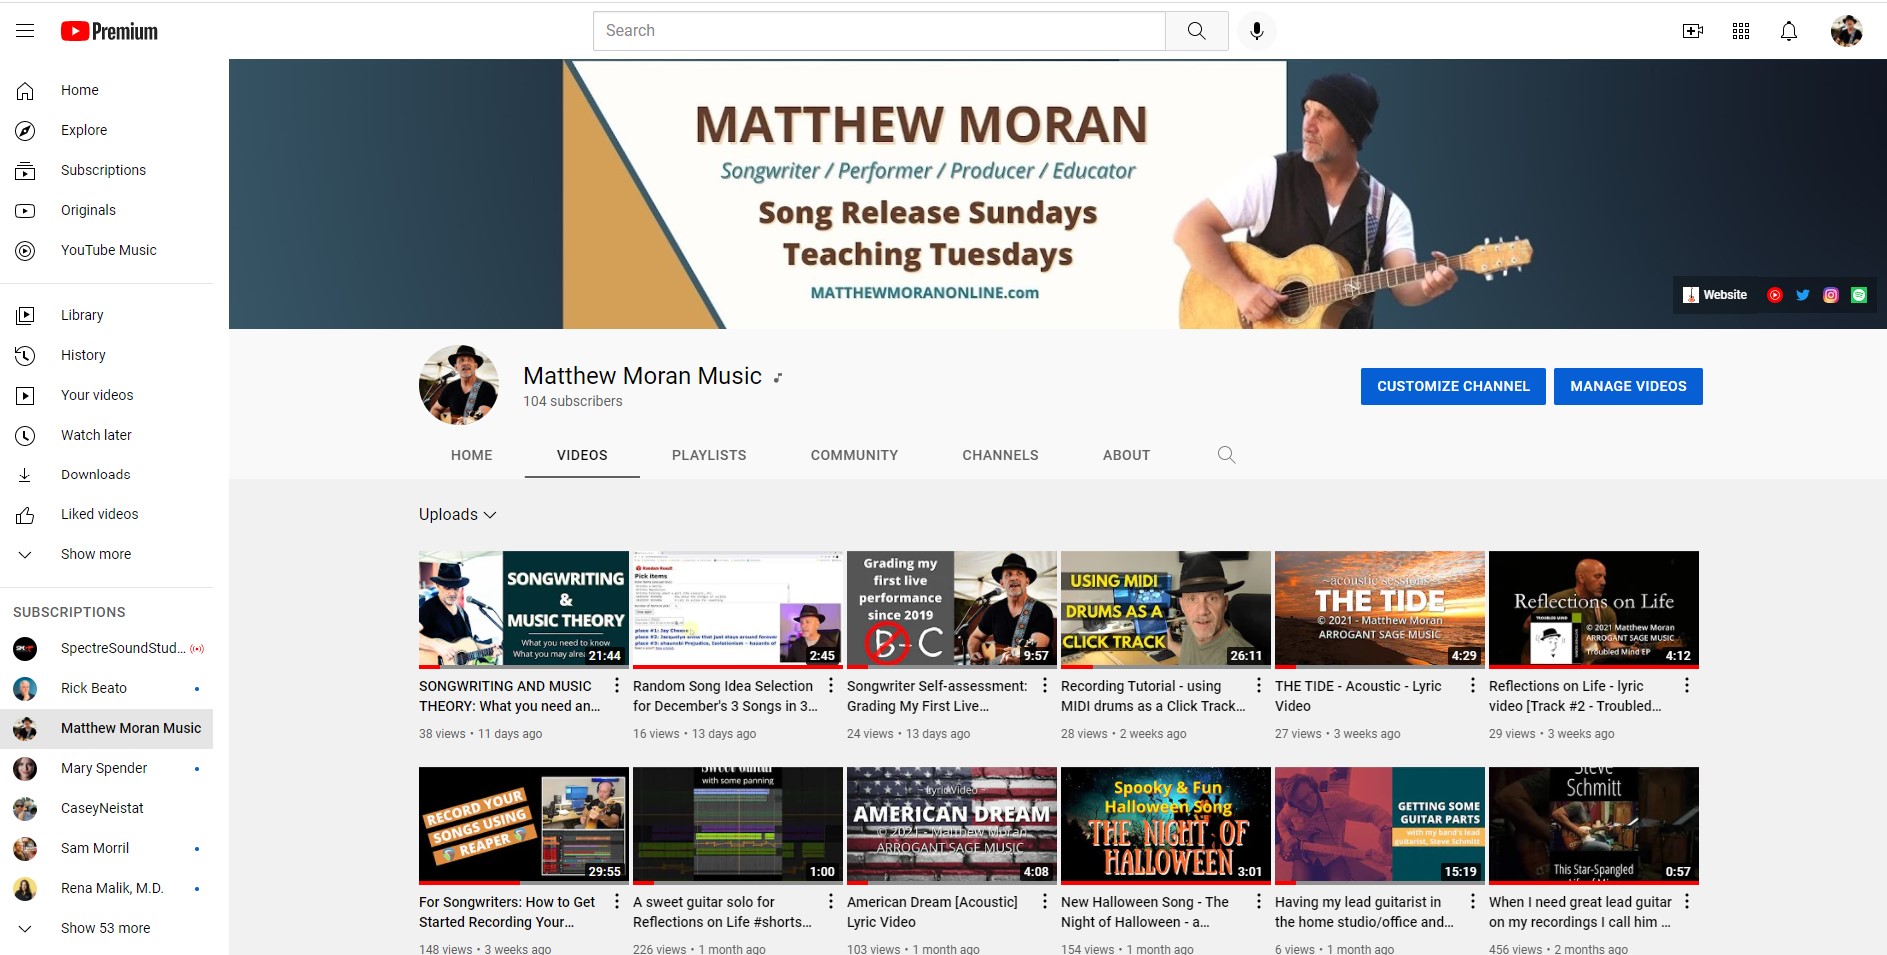This screenshot has width=1887, height=955.
Task: Go to Home in sidebar
Action: [x=107, y=90]
